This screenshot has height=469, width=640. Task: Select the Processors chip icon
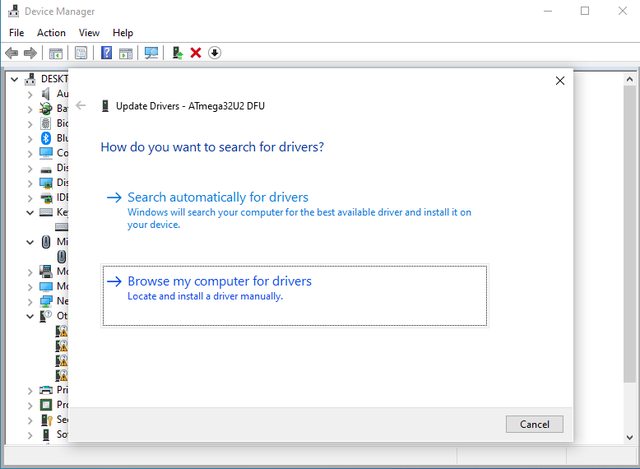click(x=46, y=405)
